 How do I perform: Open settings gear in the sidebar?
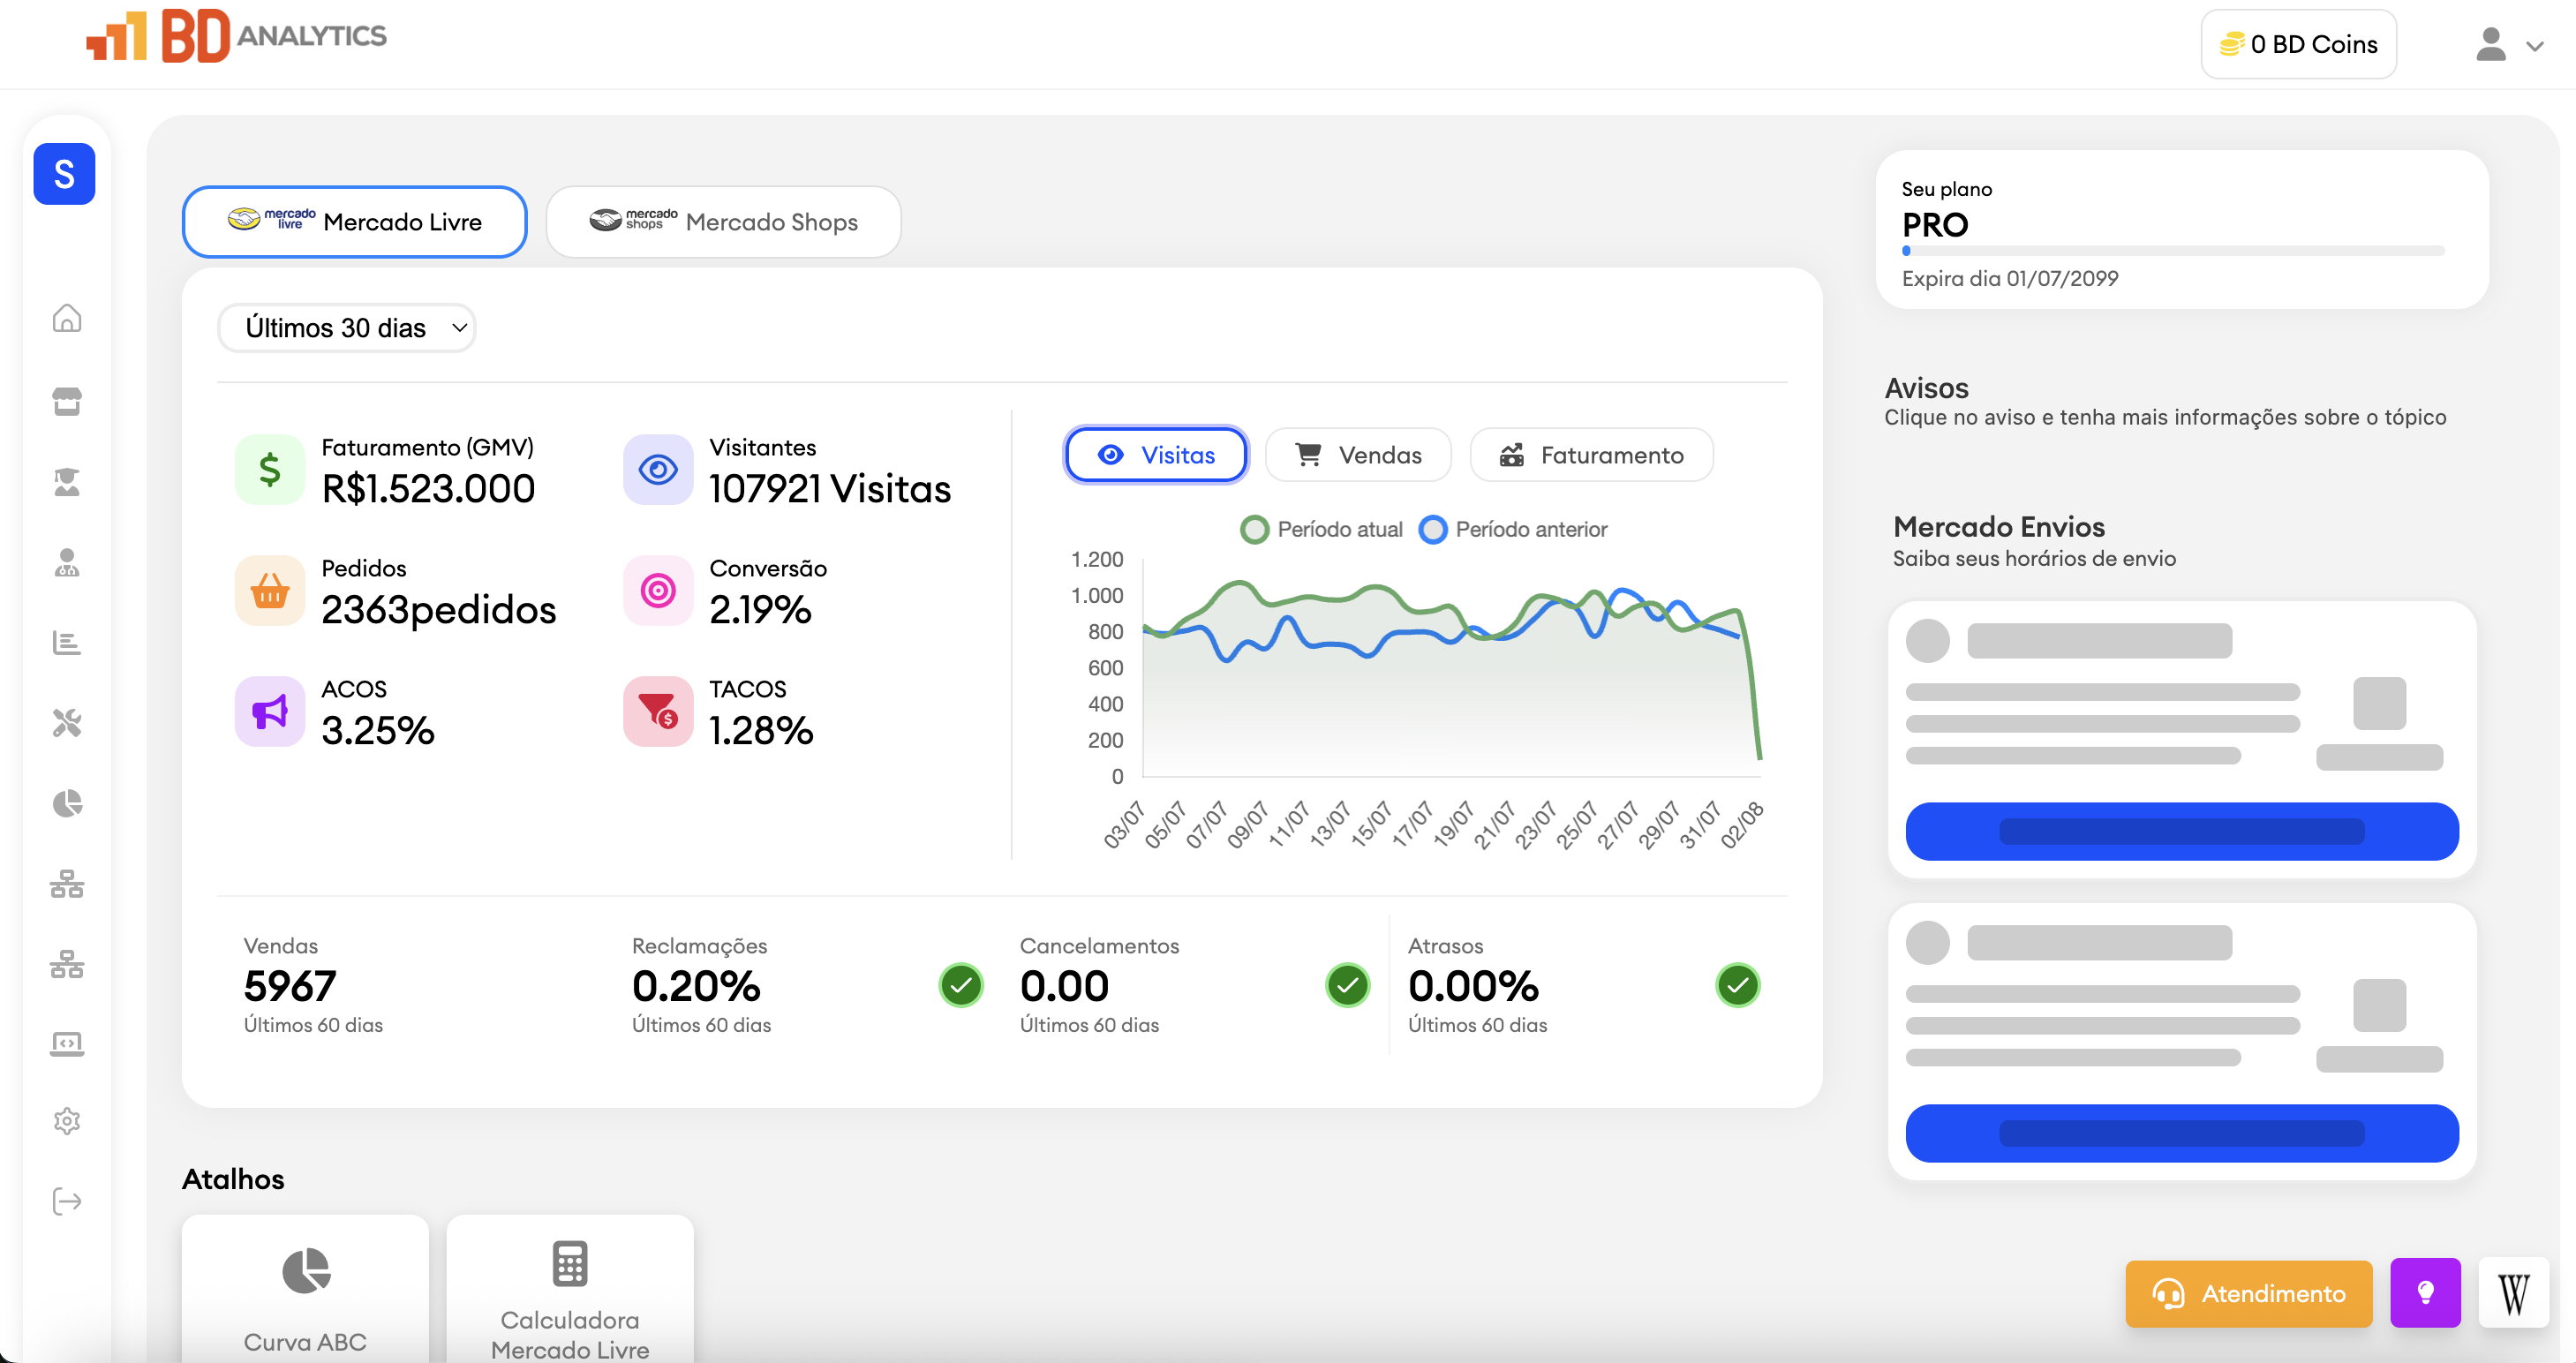click(x=67, y=1121)
